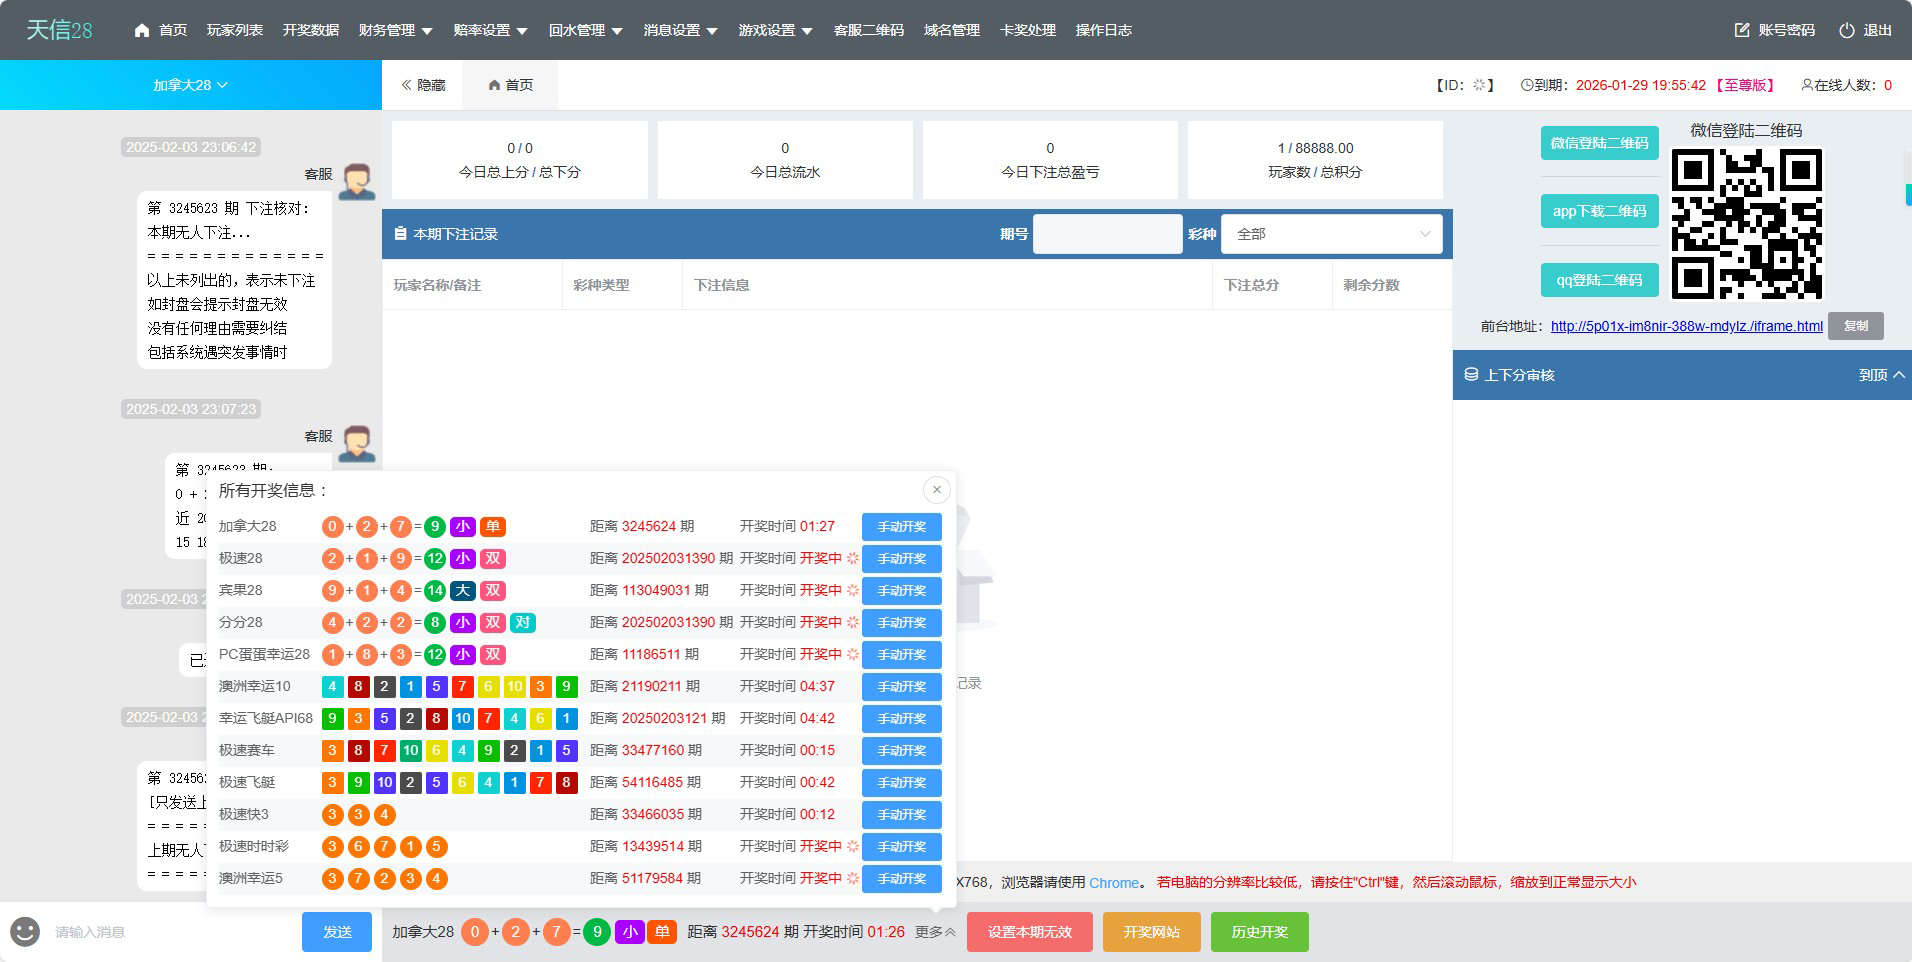Expand the 赔率设置 menu
Screen dimensions: 1912x962
point(490,30)
